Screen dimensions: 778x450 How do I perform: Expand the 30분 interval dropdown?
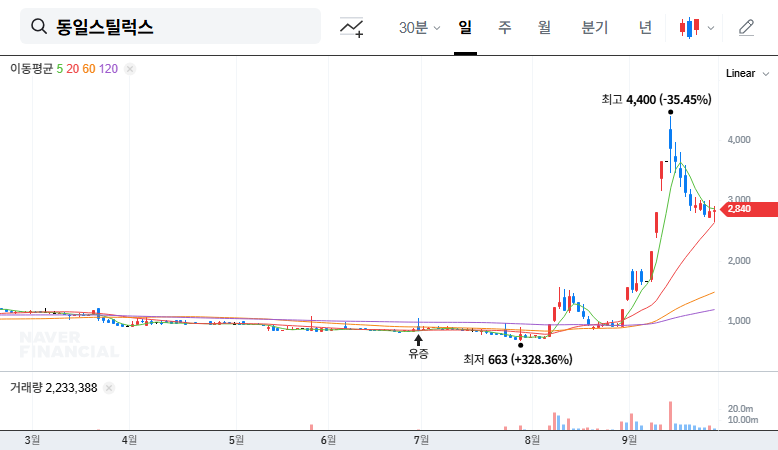pyautogui.click(x=419, y=27)
